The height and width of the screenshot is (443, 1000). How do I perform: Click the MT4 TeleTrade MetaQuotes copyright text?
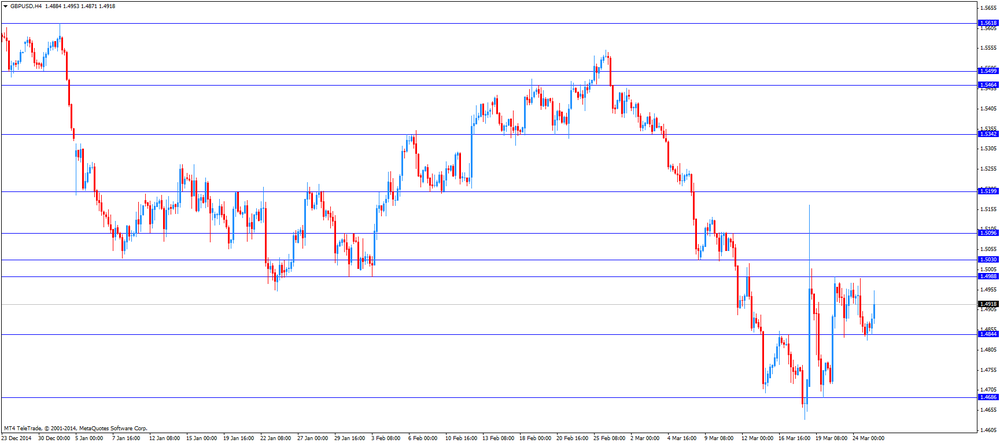pos(75,428)
